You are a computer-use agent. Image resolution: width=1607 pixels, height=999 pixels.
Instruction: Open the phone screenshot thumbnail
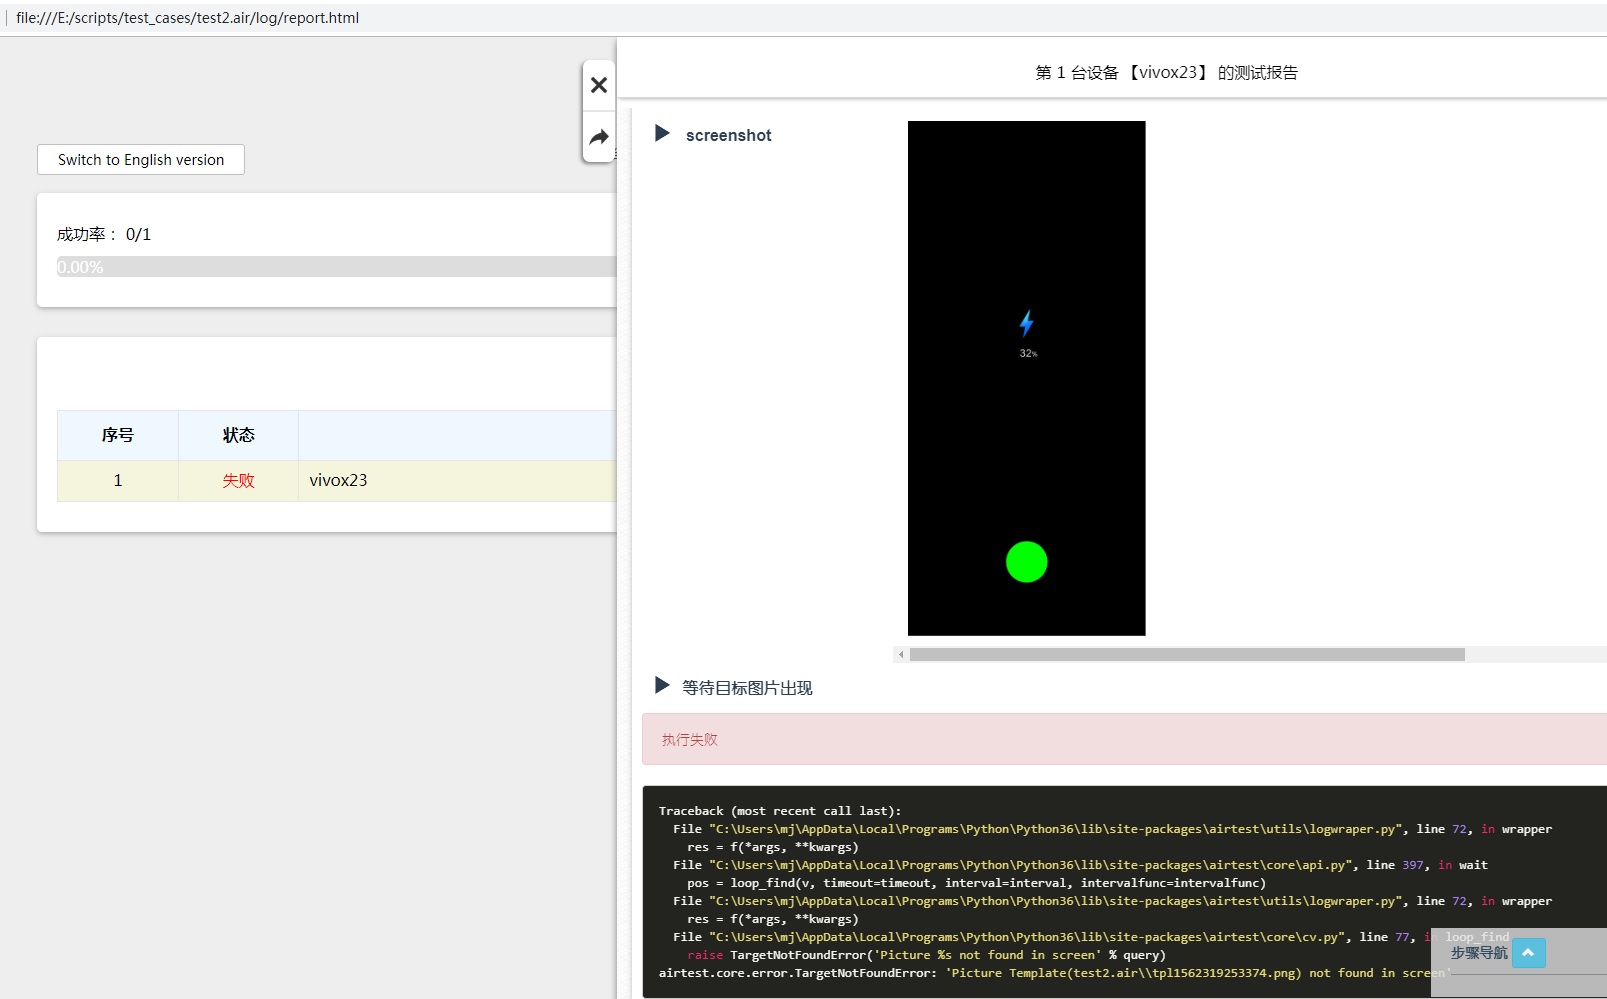click(1026, 378)
